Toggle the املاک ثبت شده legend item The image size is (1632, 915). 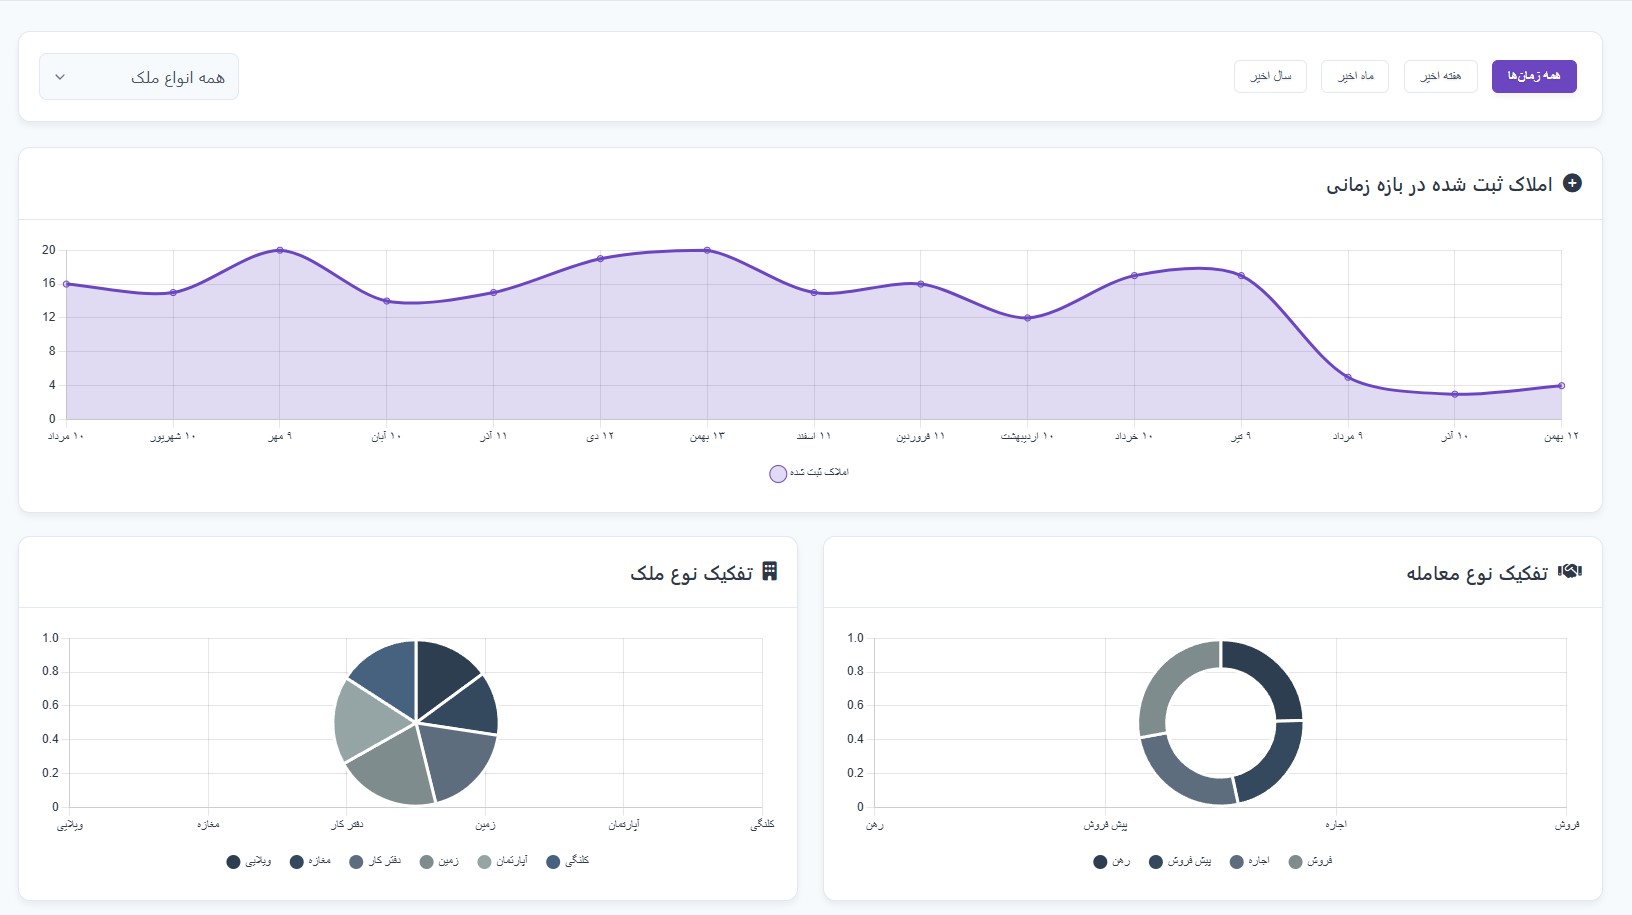pos(809,473)
